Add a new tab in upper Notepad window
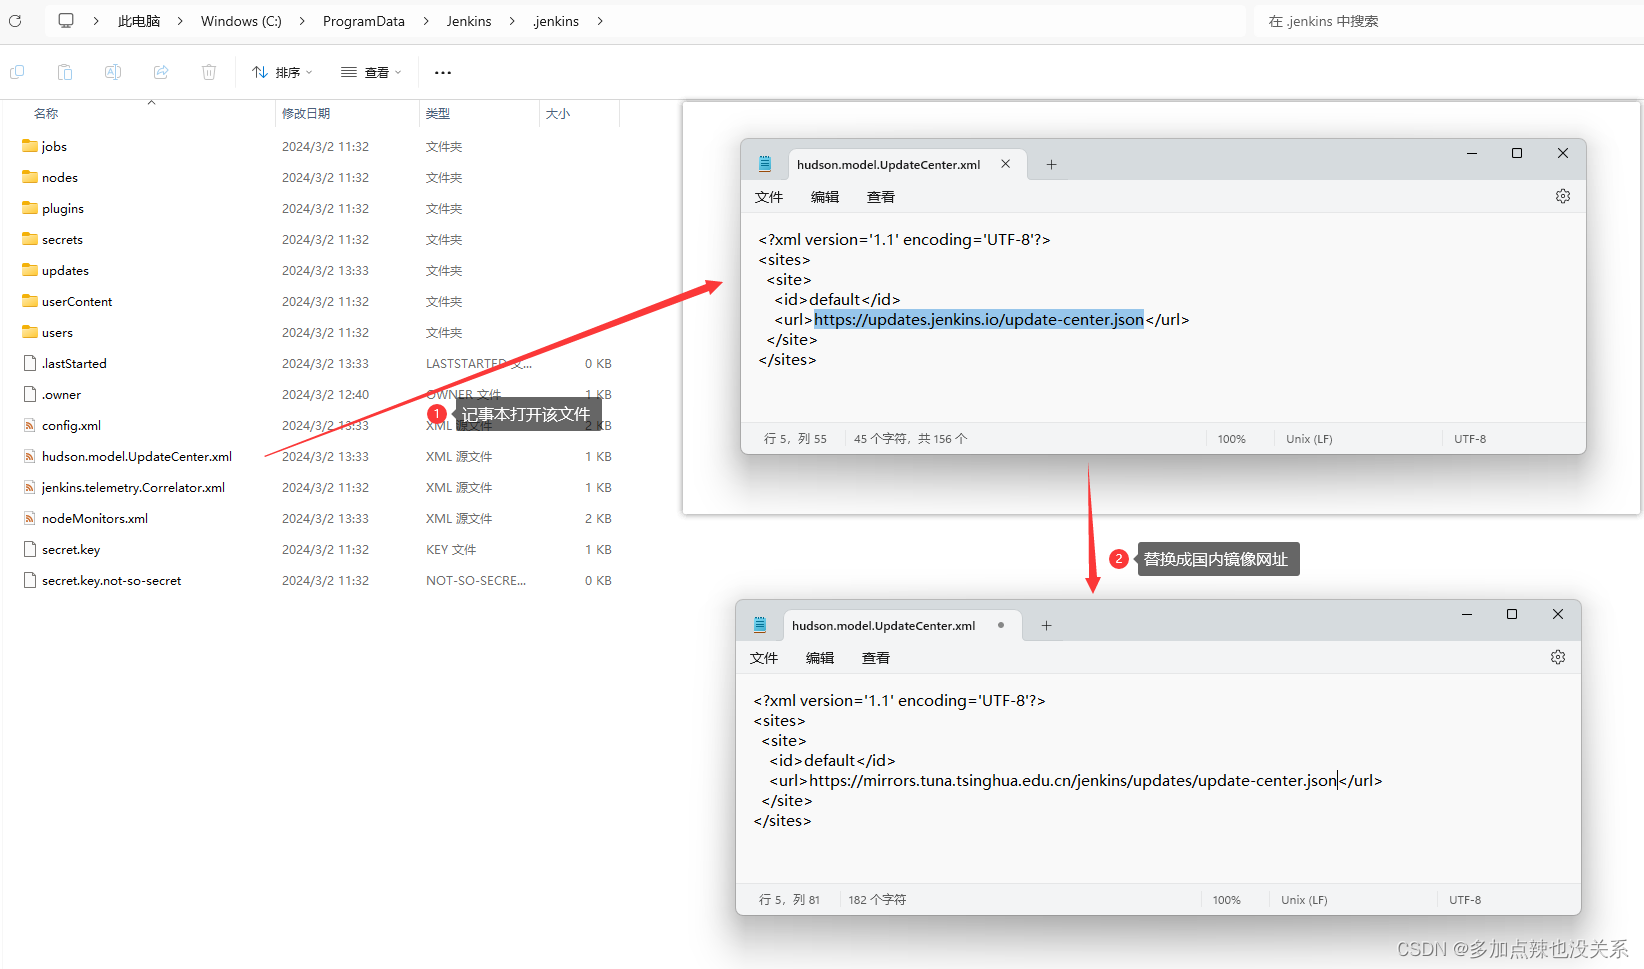Screen dimensions: 1644x969 1051,165
